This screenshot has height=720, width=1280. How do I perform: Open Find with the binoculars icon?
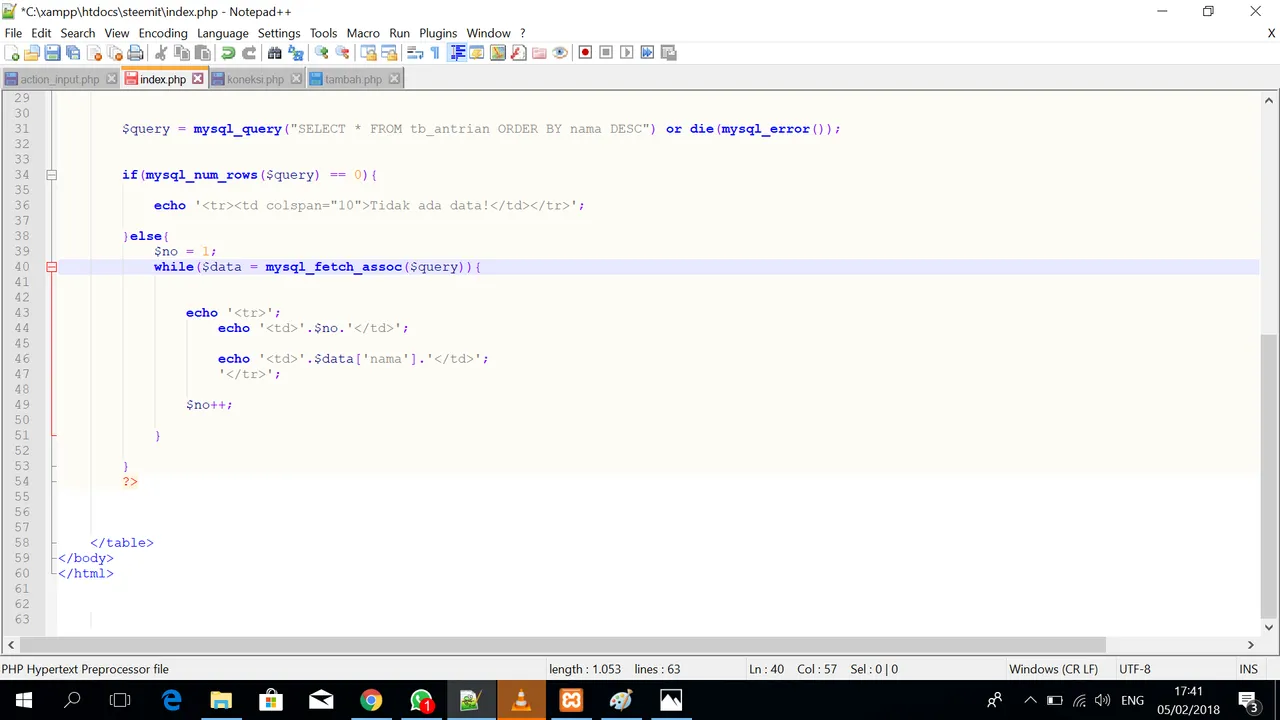(x=274, y=52)
